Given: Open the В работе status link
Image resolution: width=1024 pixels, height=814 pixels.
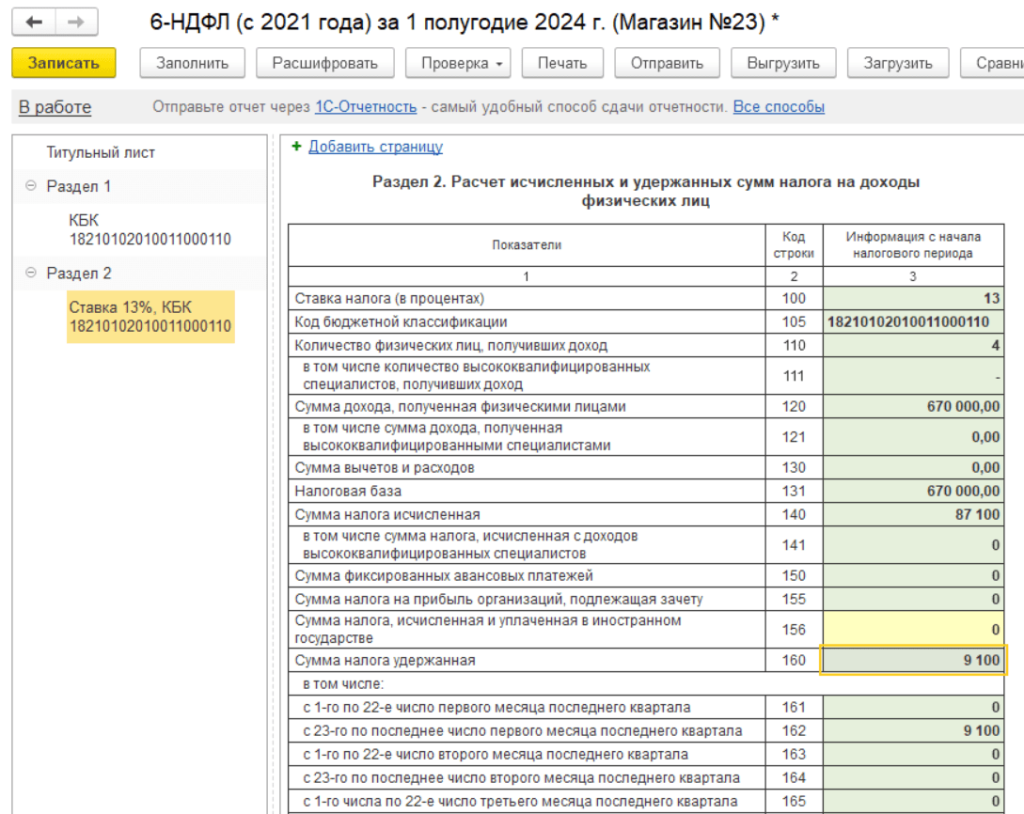Looking at the screenshot, I should click(x=55, y=107).
